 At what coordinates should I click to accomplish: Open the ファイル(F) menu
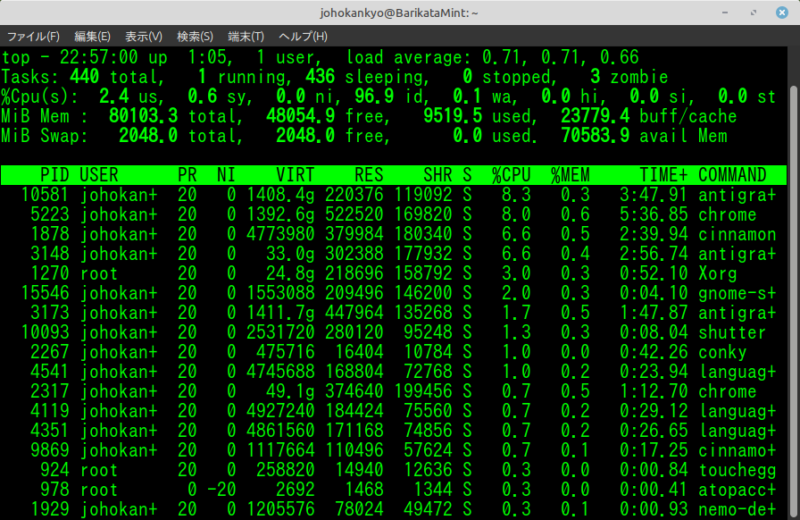[33, 37]
